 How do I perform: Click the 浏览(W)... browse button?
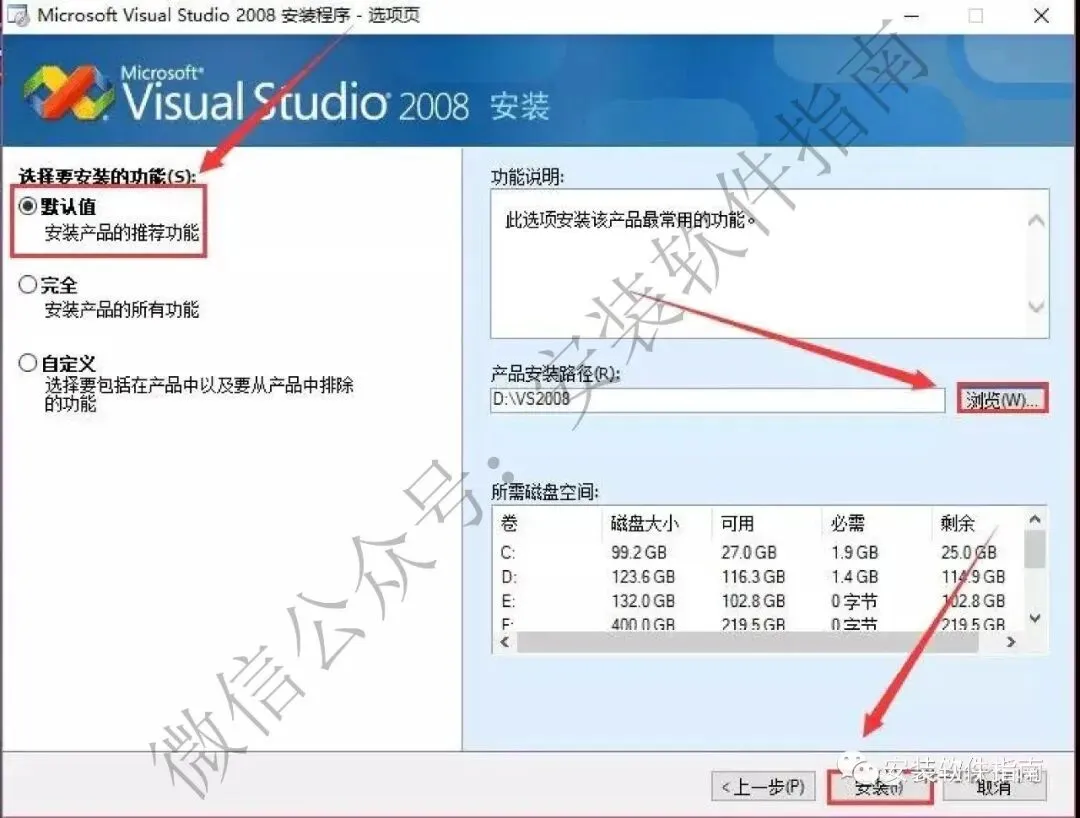coord(1002,399)
